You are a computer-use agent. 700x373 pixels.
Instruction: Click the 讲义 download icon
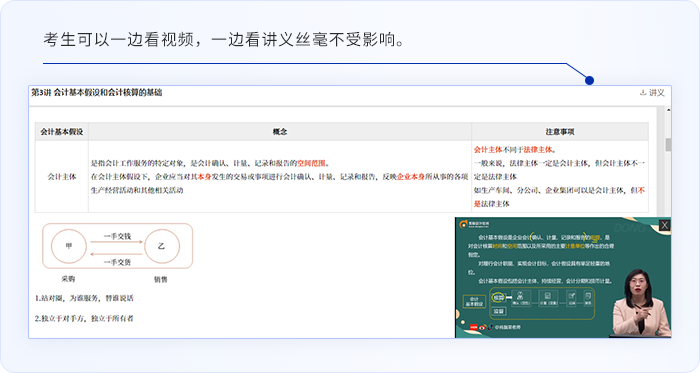[x=643, y=93]
